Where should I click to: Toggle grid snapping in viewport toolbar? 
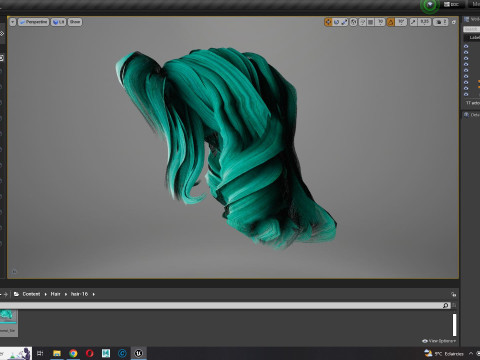pos(371,22)
